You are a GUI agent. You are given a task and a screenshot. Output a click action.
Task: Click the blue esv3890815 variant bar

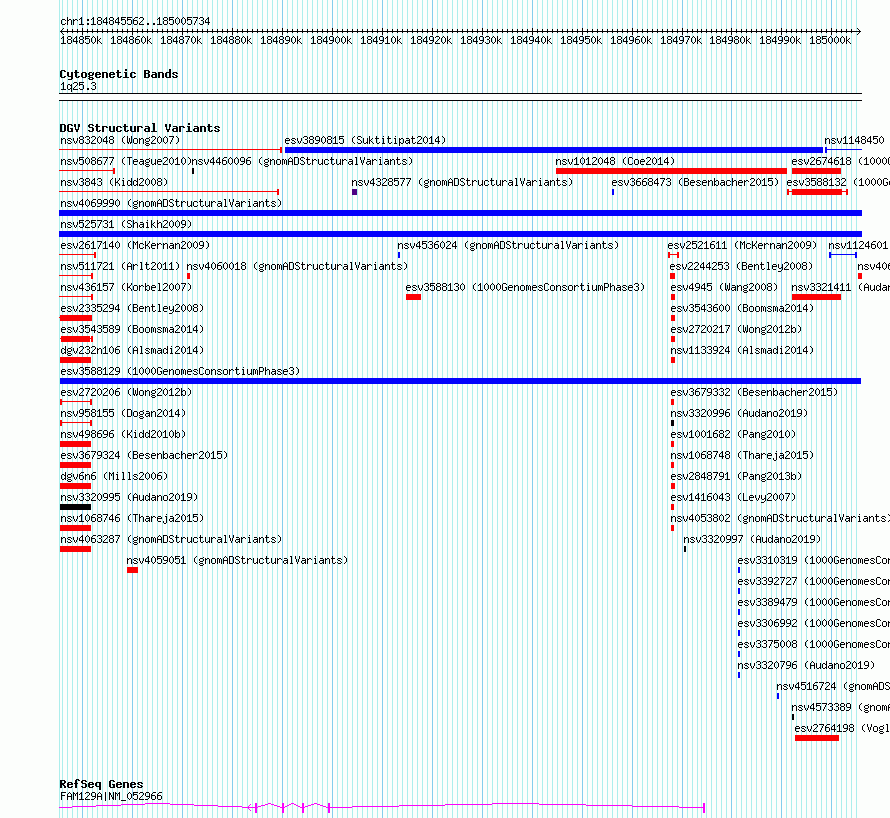(x=553, y=150)
